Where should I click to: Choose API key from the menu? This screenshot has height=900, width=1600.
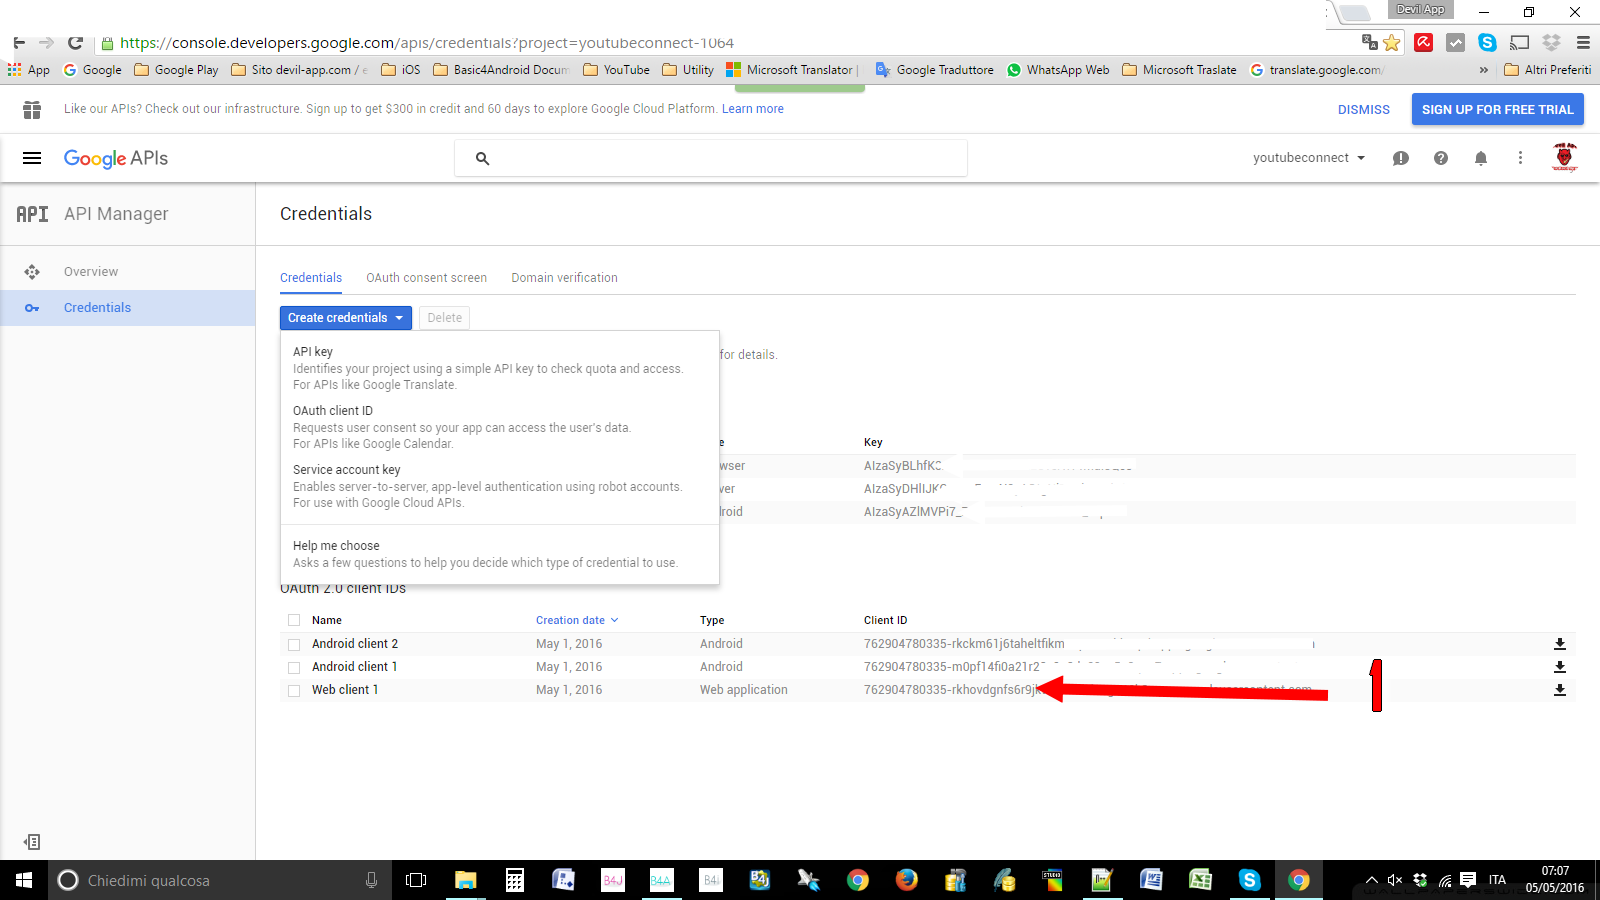tap(500, 368)
